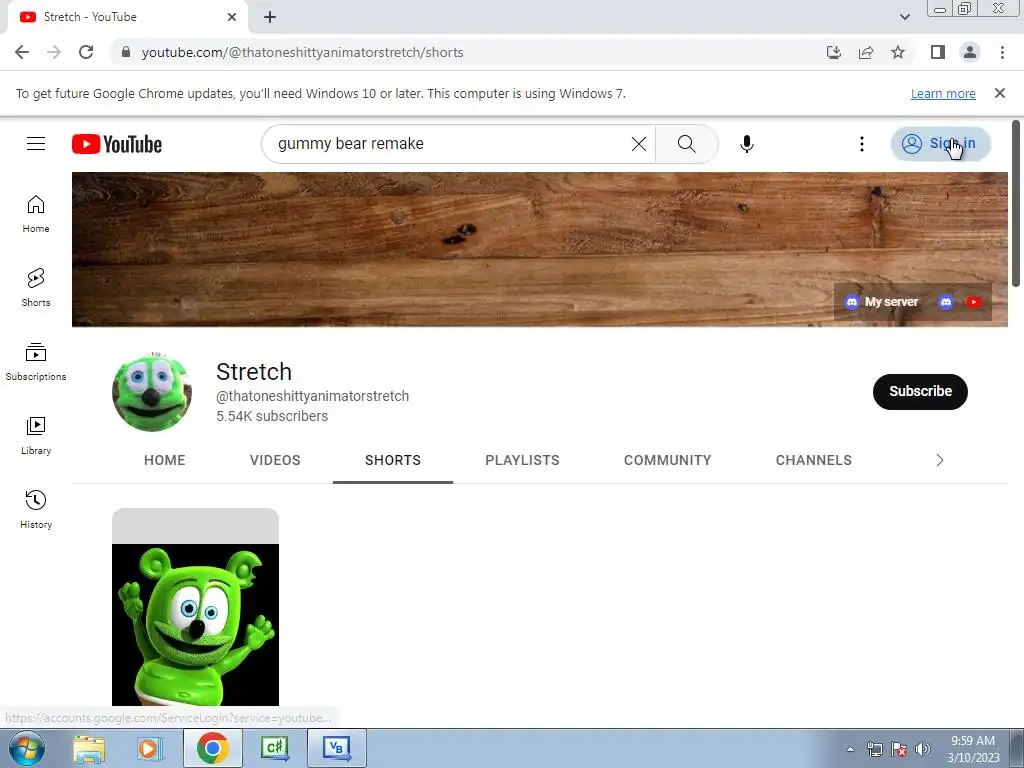Click the Chrome taskbar icon
The height and width of the screenshot is (768, 1024).
(212, 748)
